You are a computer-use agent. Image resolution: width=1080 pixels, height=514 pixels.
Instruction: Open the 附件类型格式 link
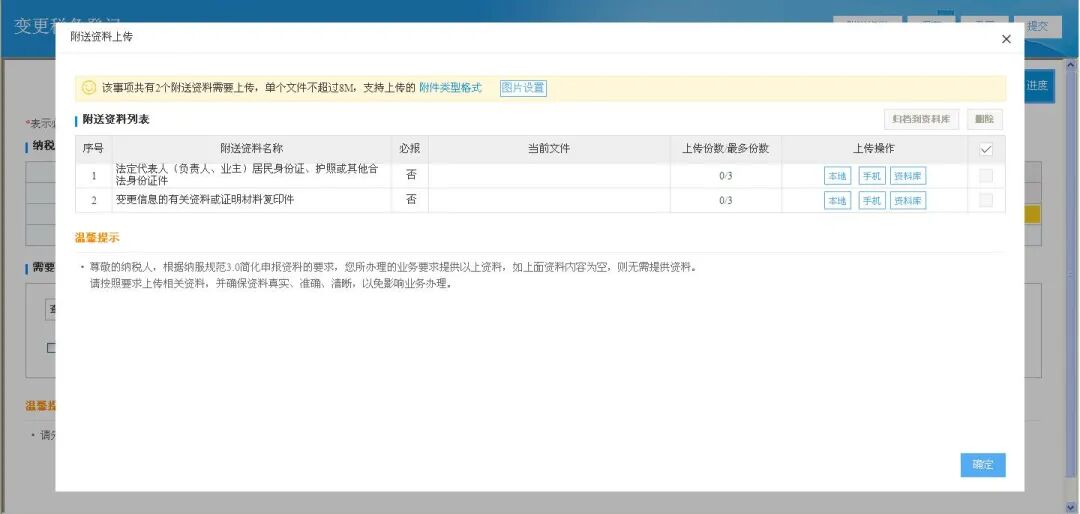(x=450, y=88)
